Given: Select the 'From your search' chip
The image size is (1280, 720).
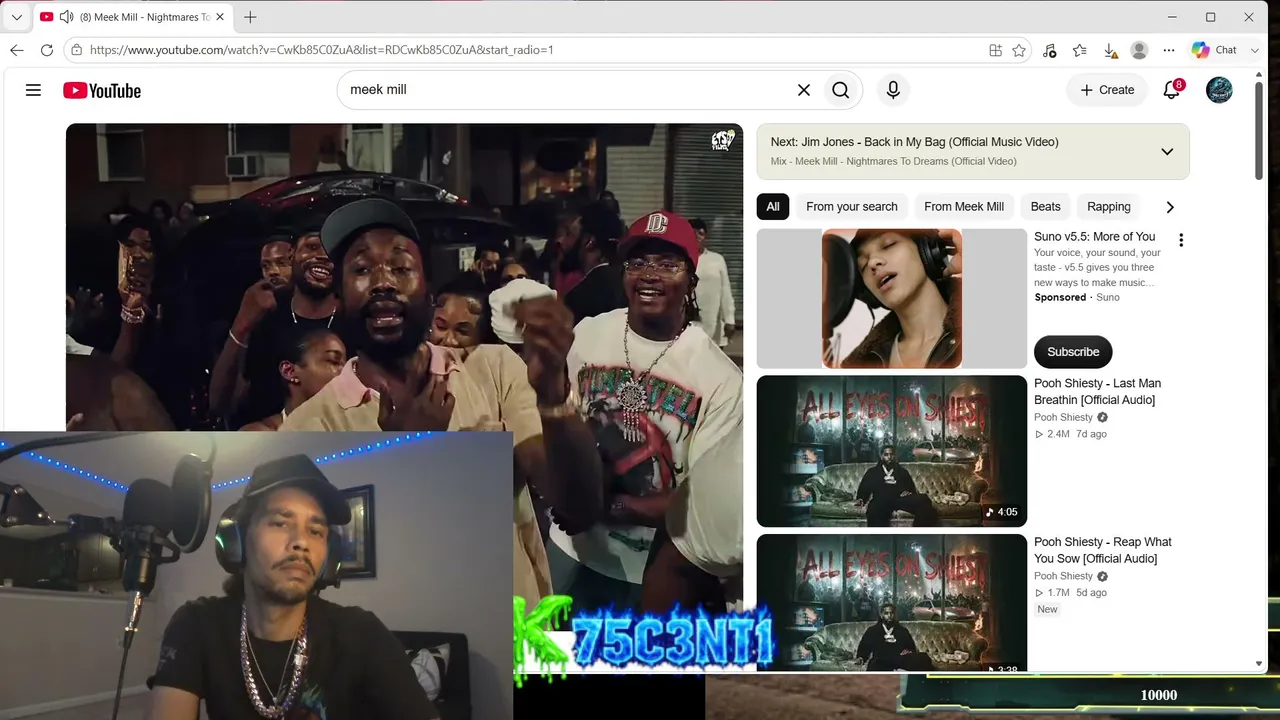Looking at the screenshot, I should coord(852,207).
